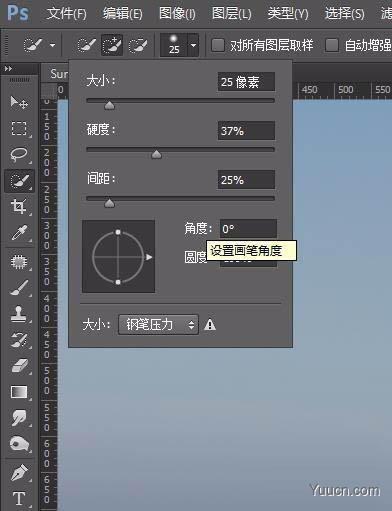This screenshot has width=392, height=511.
Task: Select the Sponge tool
Action: [x=19, y=444]
